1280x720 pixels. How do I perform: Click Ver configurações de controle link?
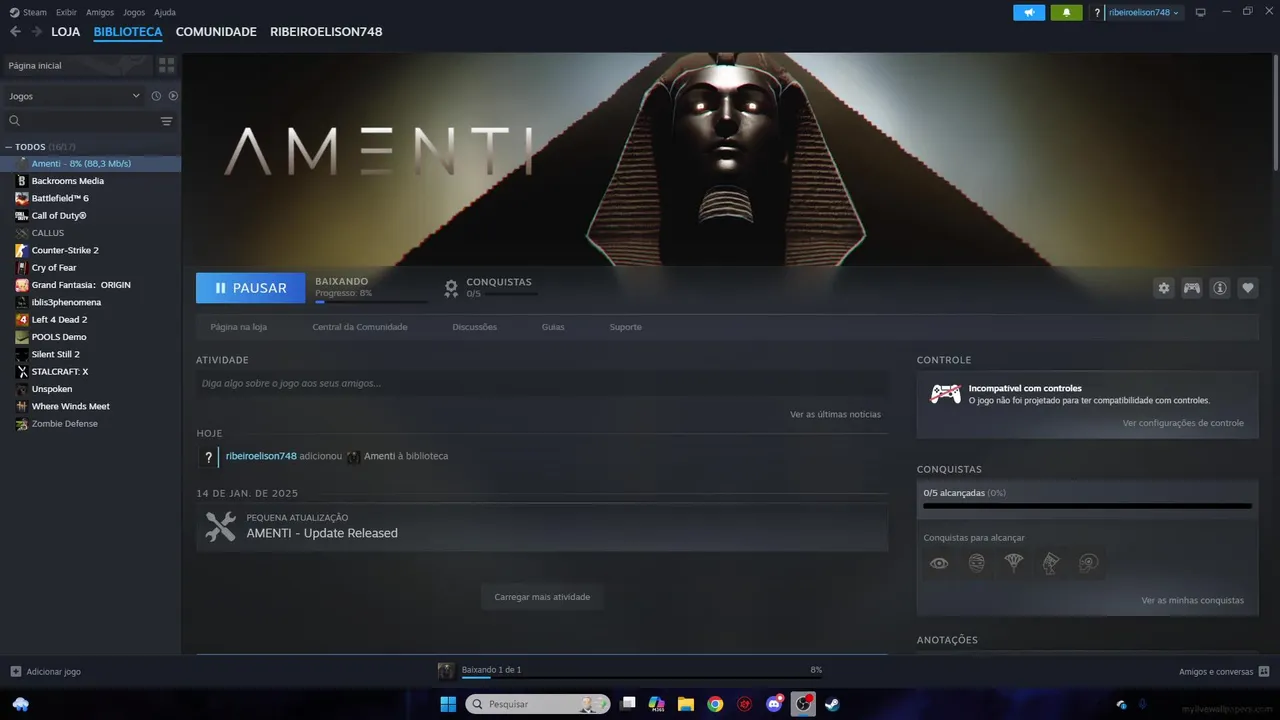1183,423
